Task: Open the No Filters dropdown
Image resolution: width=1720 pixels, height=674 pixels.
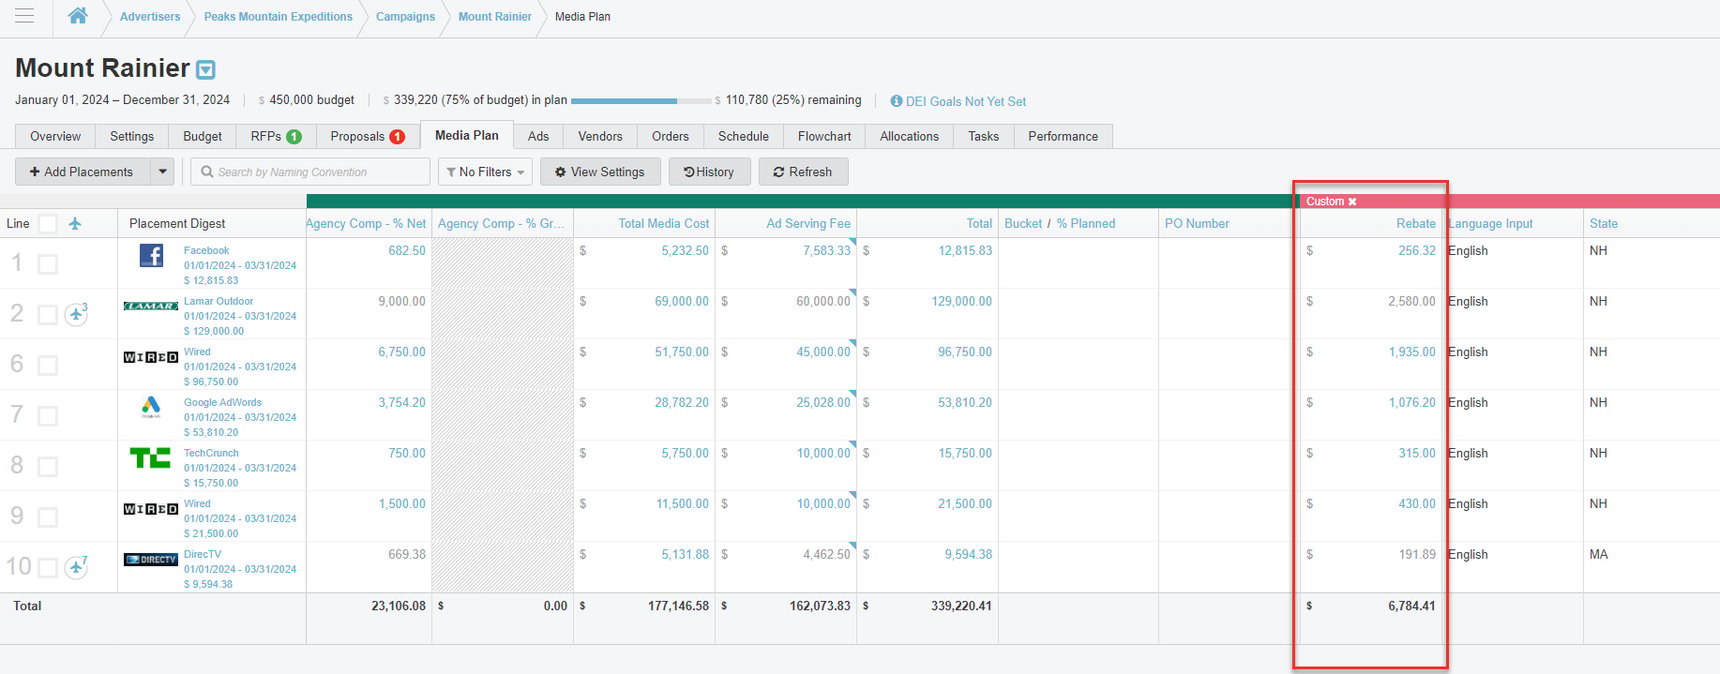Action: point(485,172)
